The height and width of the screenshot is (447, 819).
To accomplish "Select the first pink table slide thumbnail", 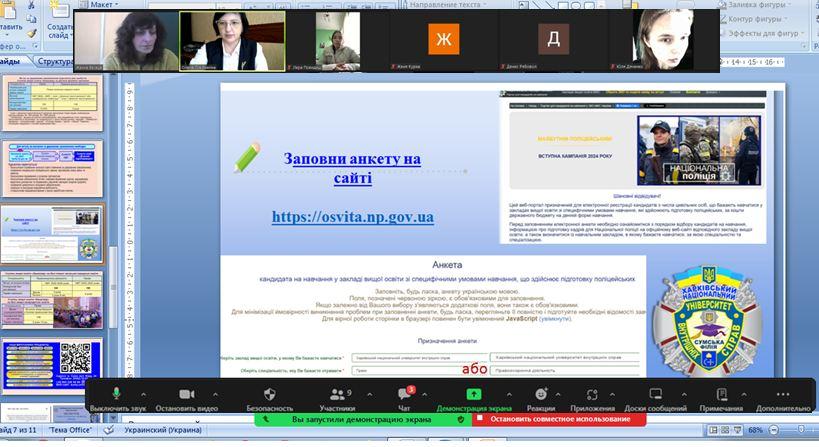I will pos(52,102).
